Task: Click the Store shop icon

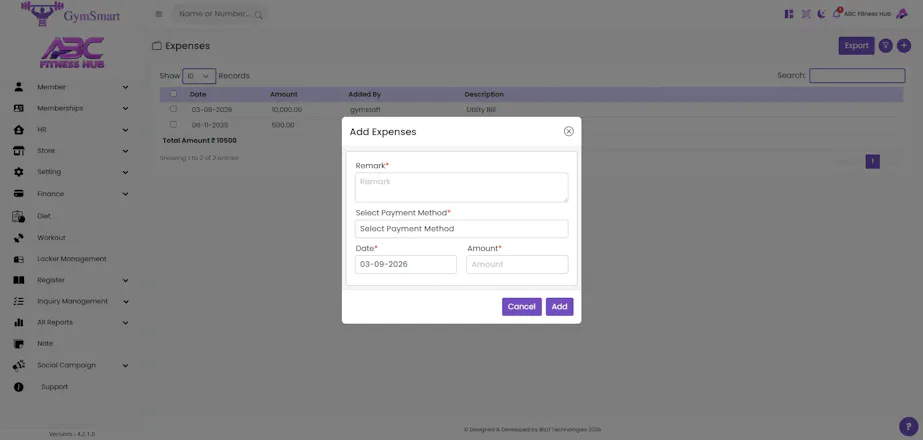Action: [x=18, y=151]
